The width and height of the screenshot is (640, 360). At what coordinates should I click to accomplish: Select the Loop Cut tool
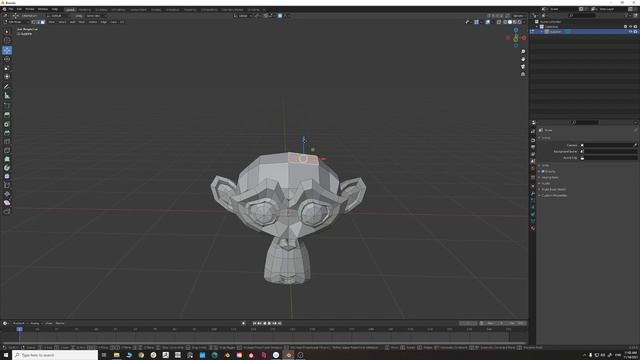[7, 142]
